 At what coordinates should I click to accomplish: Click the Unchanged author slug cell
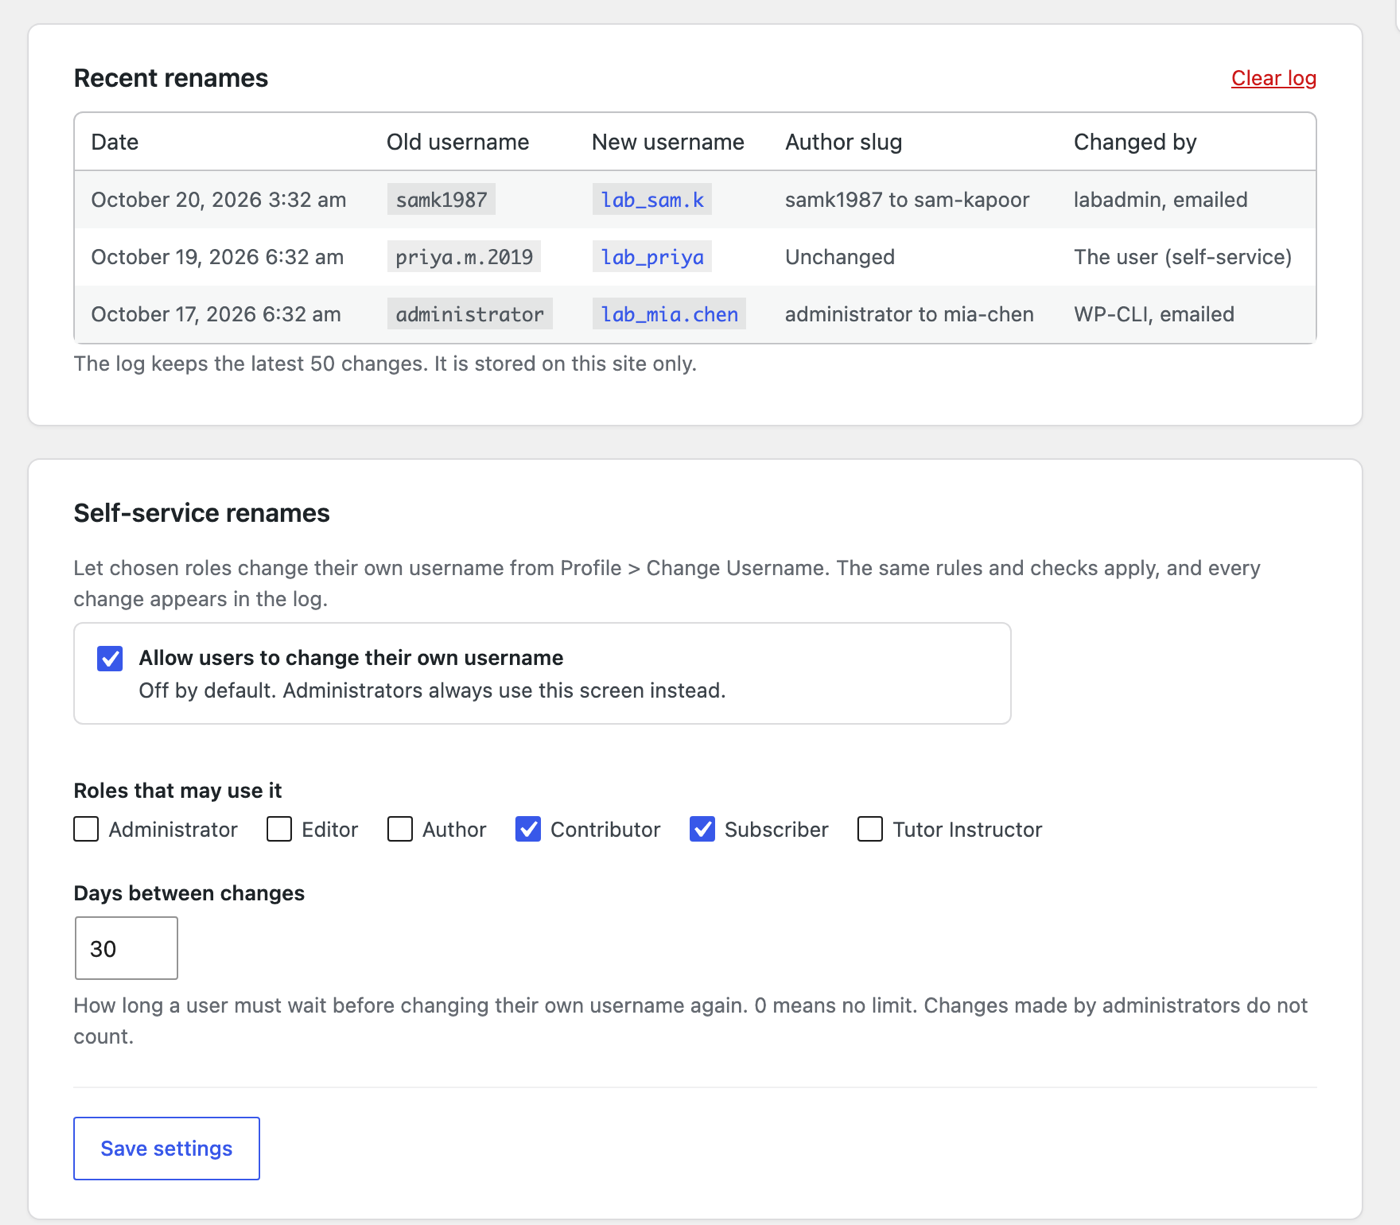[840, 257]
